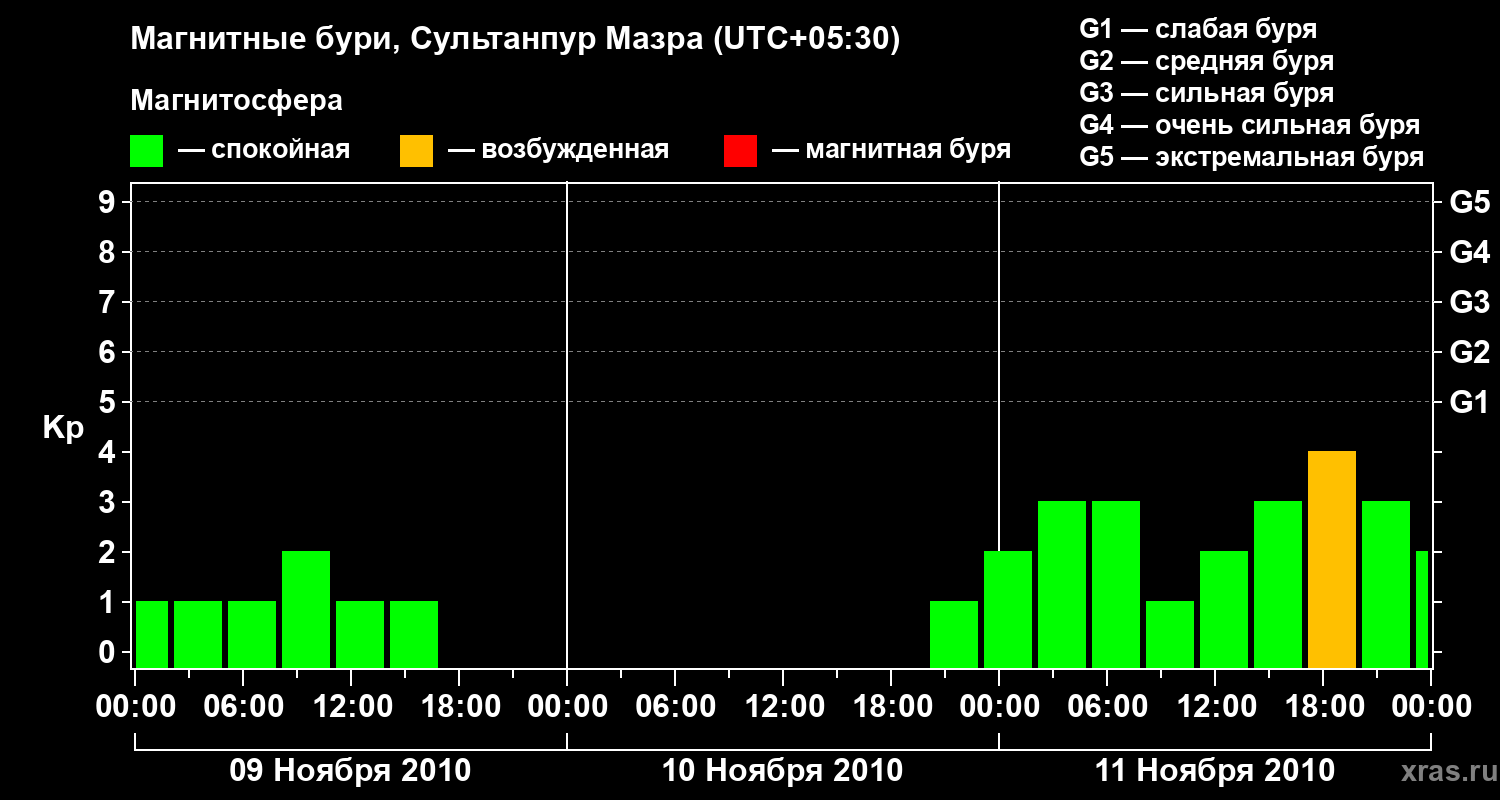Click the orange Kp 4 bar on 11 November
This screenshot has width=1500, height=800.
(1332, 559)
